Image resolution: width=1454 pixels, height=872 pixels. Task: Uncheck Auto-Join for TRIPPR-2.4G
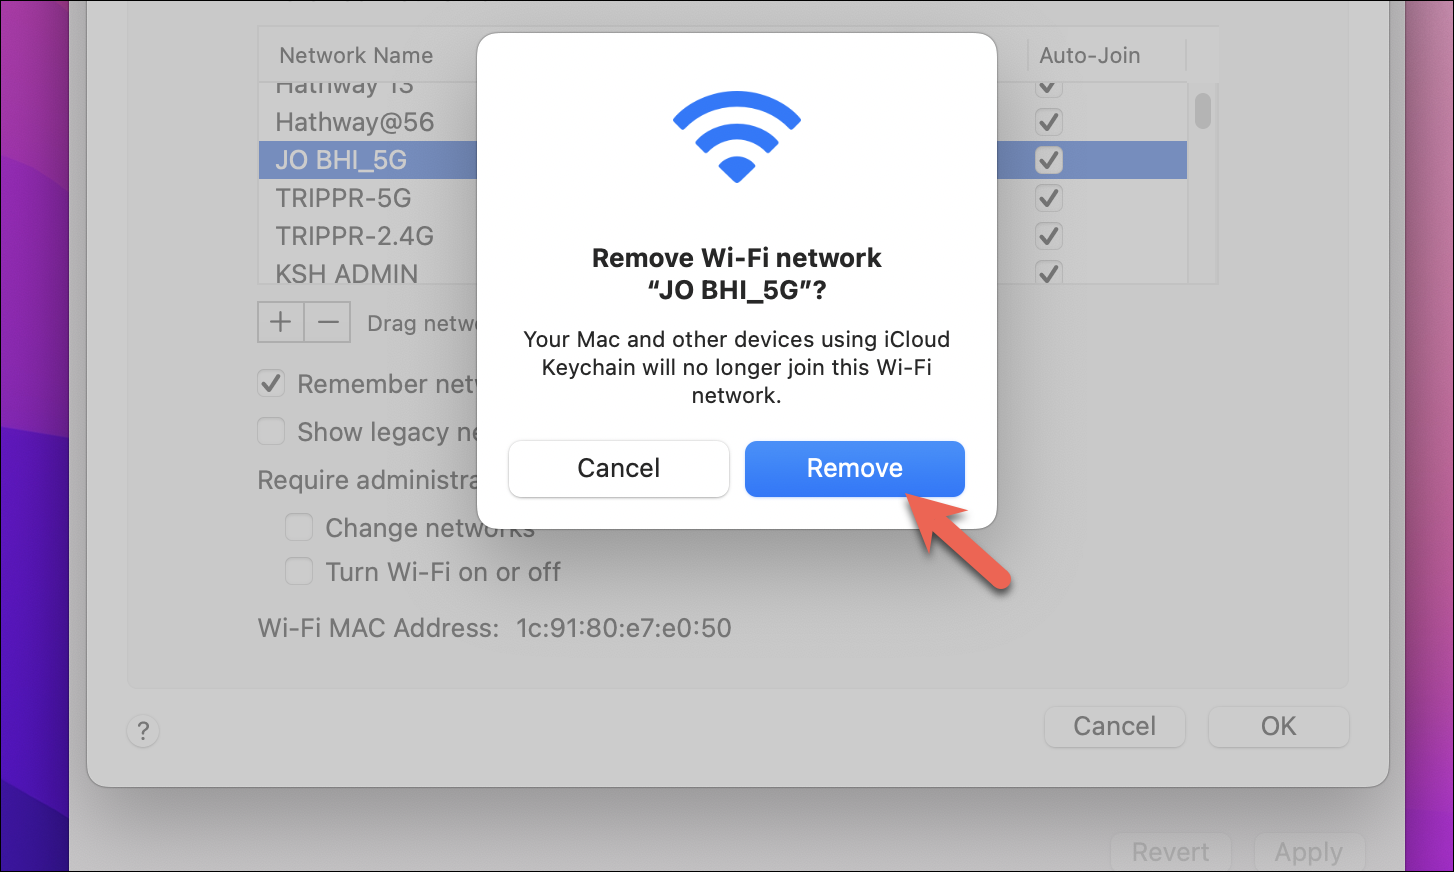[1048, 236]
